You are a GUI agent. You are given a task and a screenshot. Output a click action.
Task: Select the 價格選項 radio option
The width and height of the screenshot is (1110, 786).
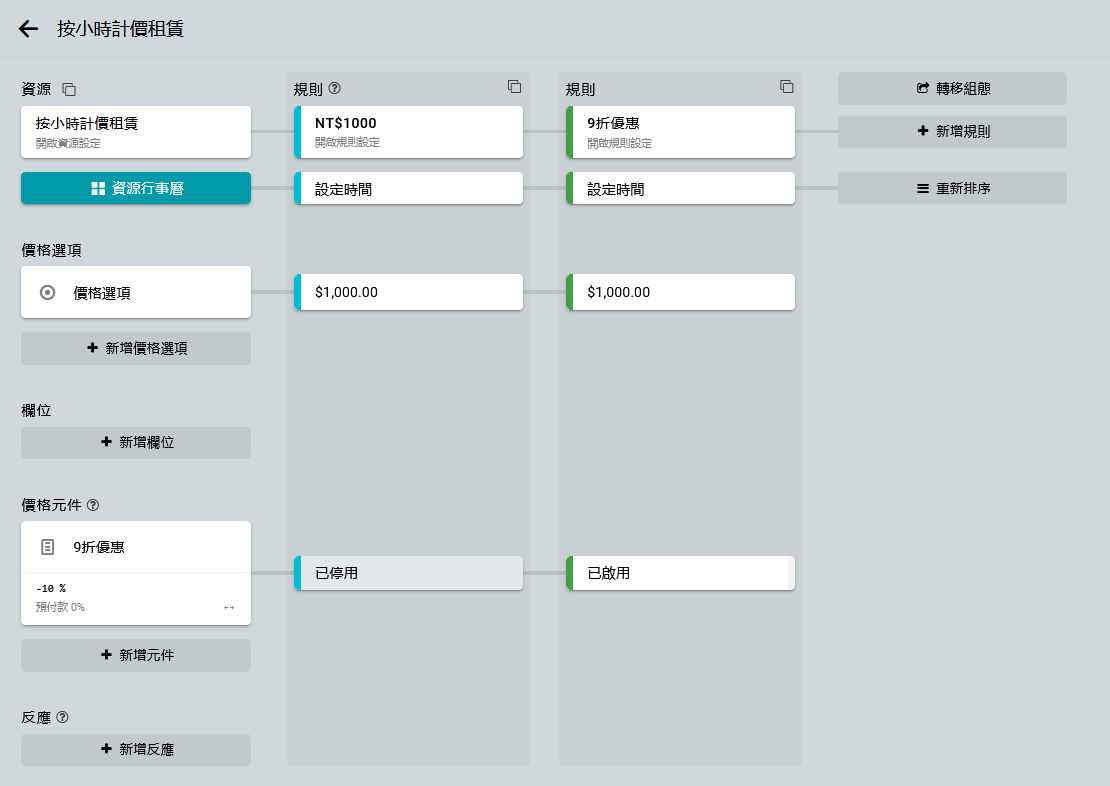pos(47,293)
